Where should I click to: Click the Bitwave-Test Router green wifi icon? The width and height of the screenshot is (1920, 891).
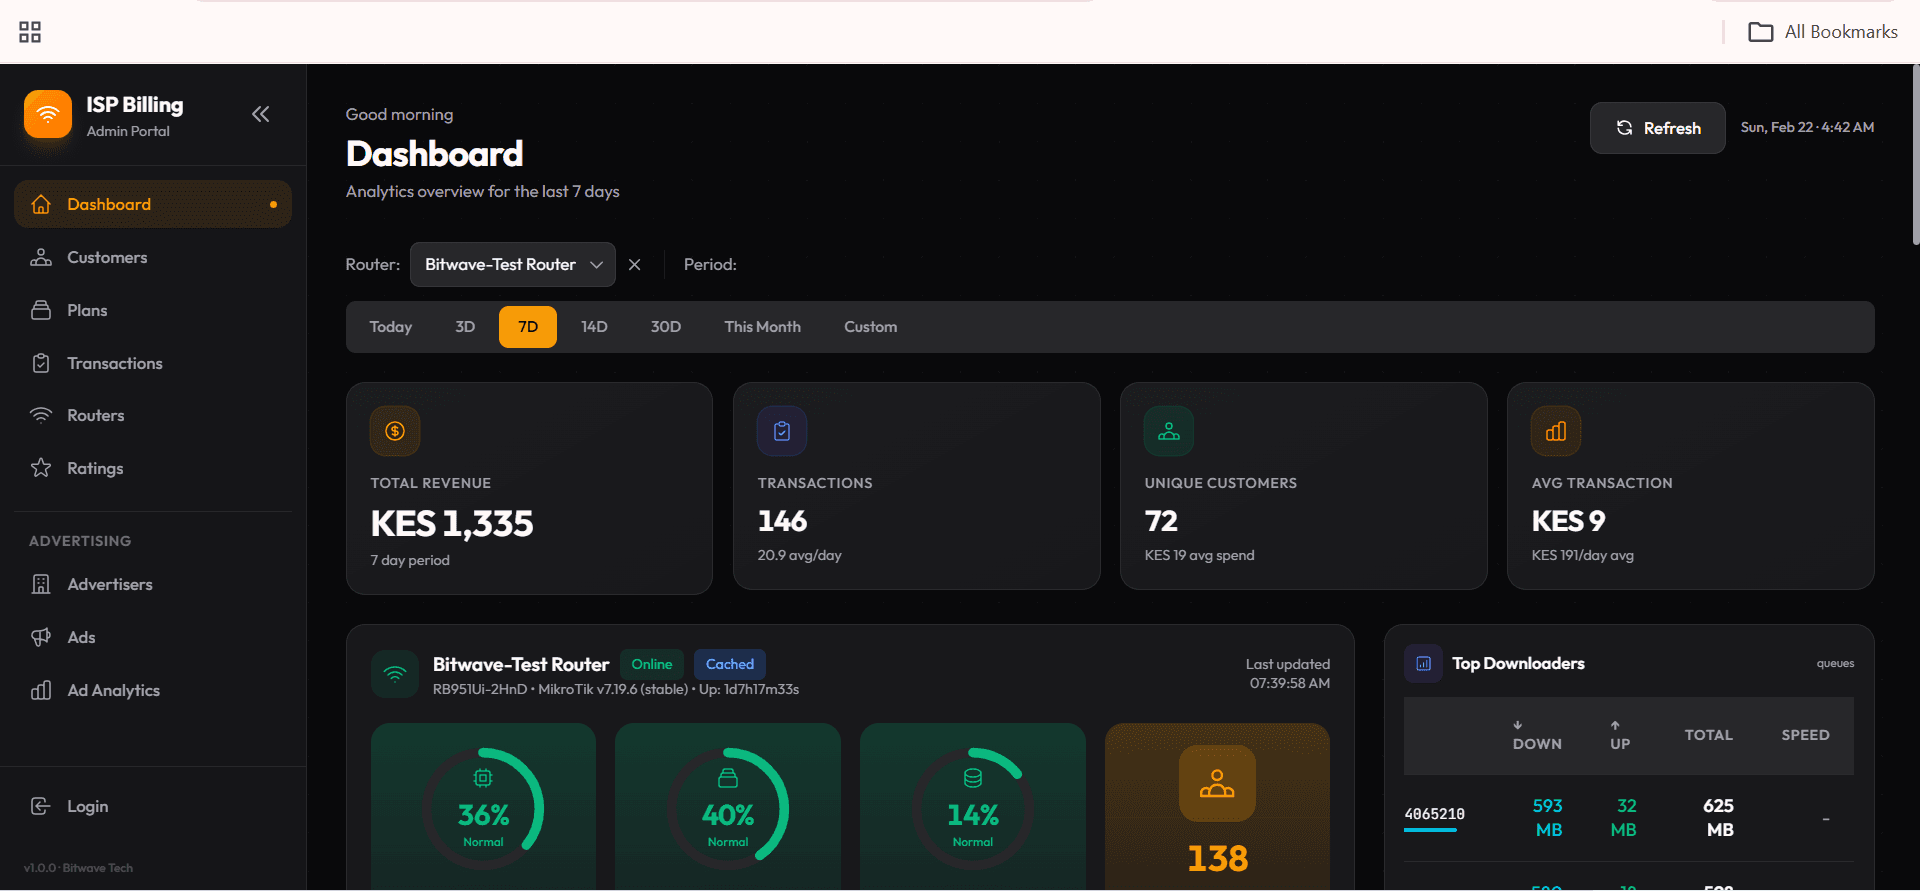(395, 674)
